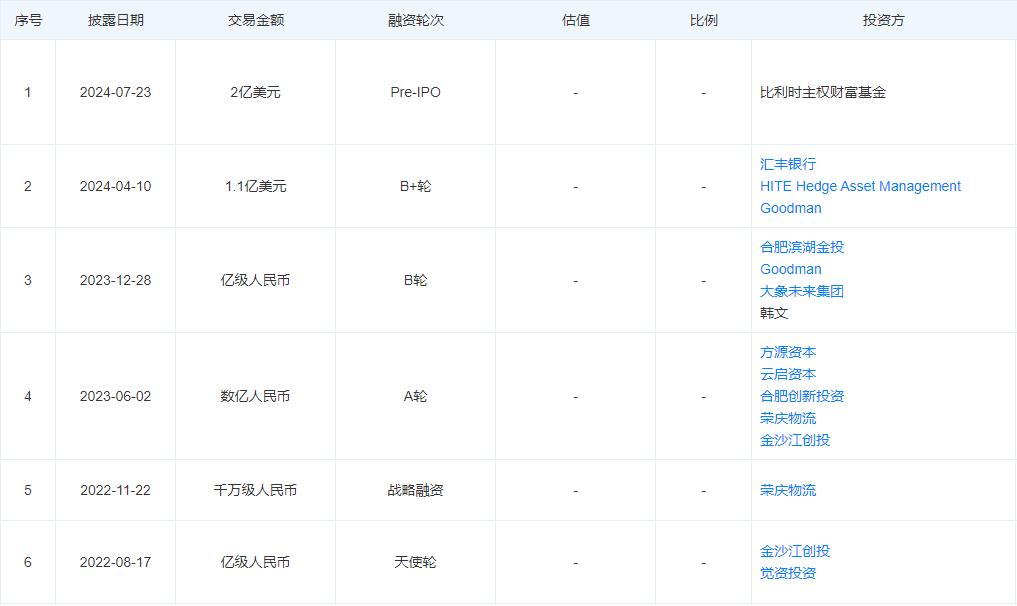Click the Pre-IPO round cell
The image size is (1017, 606).
[x=415, y=92]
